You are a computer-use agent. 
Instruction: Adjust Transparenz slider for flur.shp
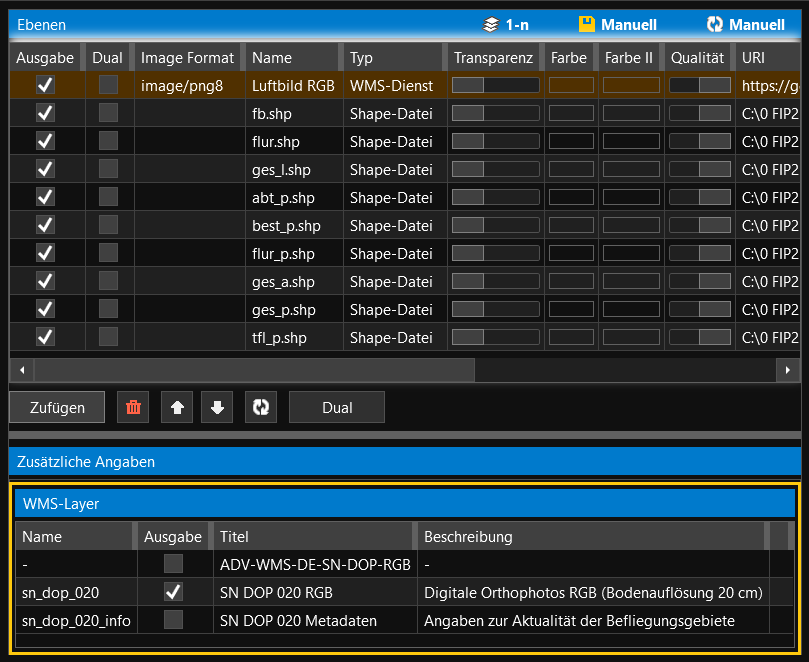point(495,142)
